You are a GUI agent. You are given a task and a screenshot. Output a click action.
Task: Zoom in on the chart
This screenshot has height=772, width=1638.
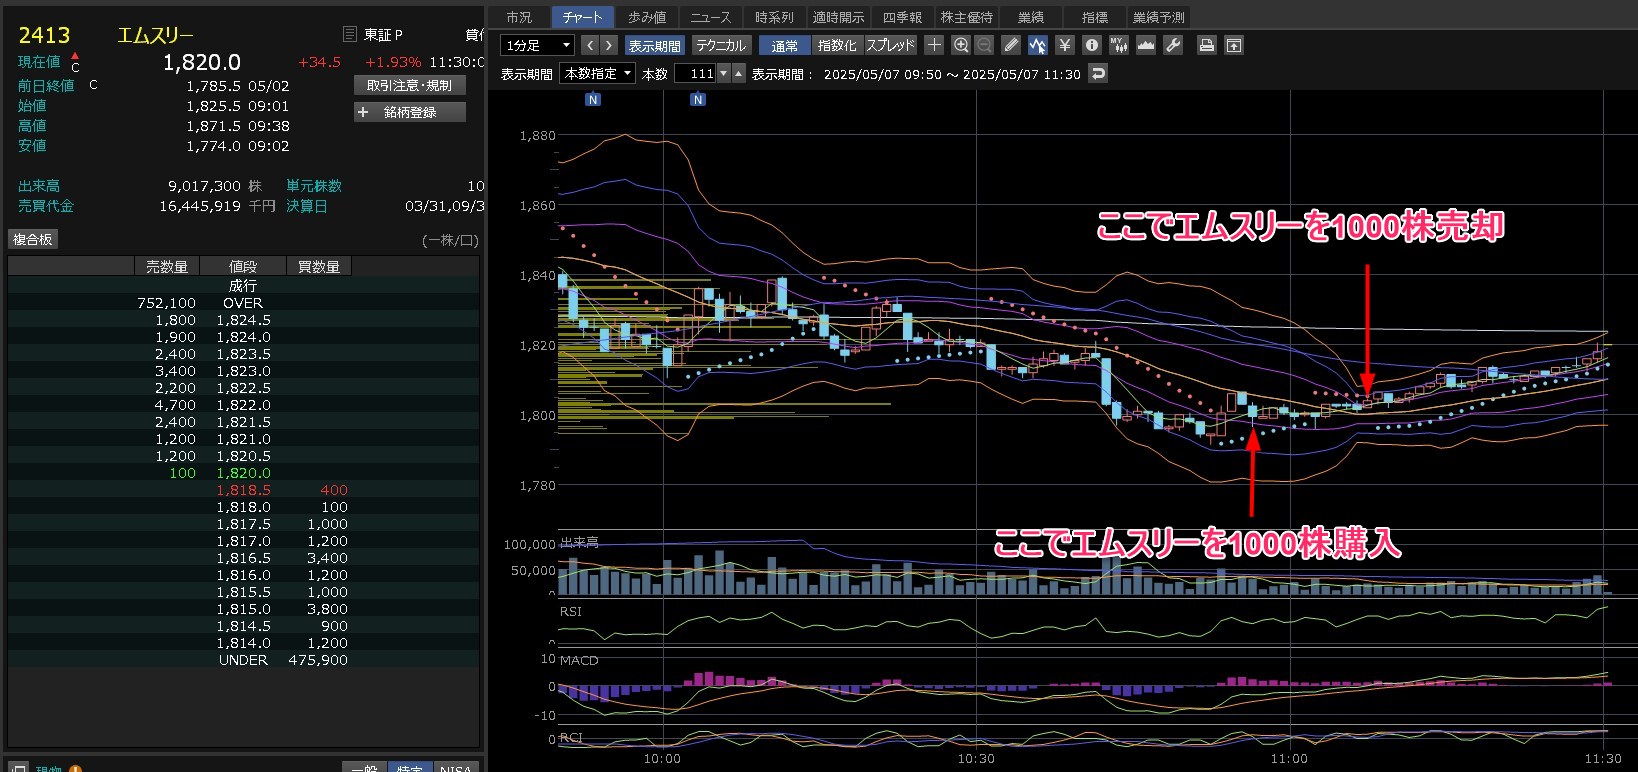tap(961, 45)
